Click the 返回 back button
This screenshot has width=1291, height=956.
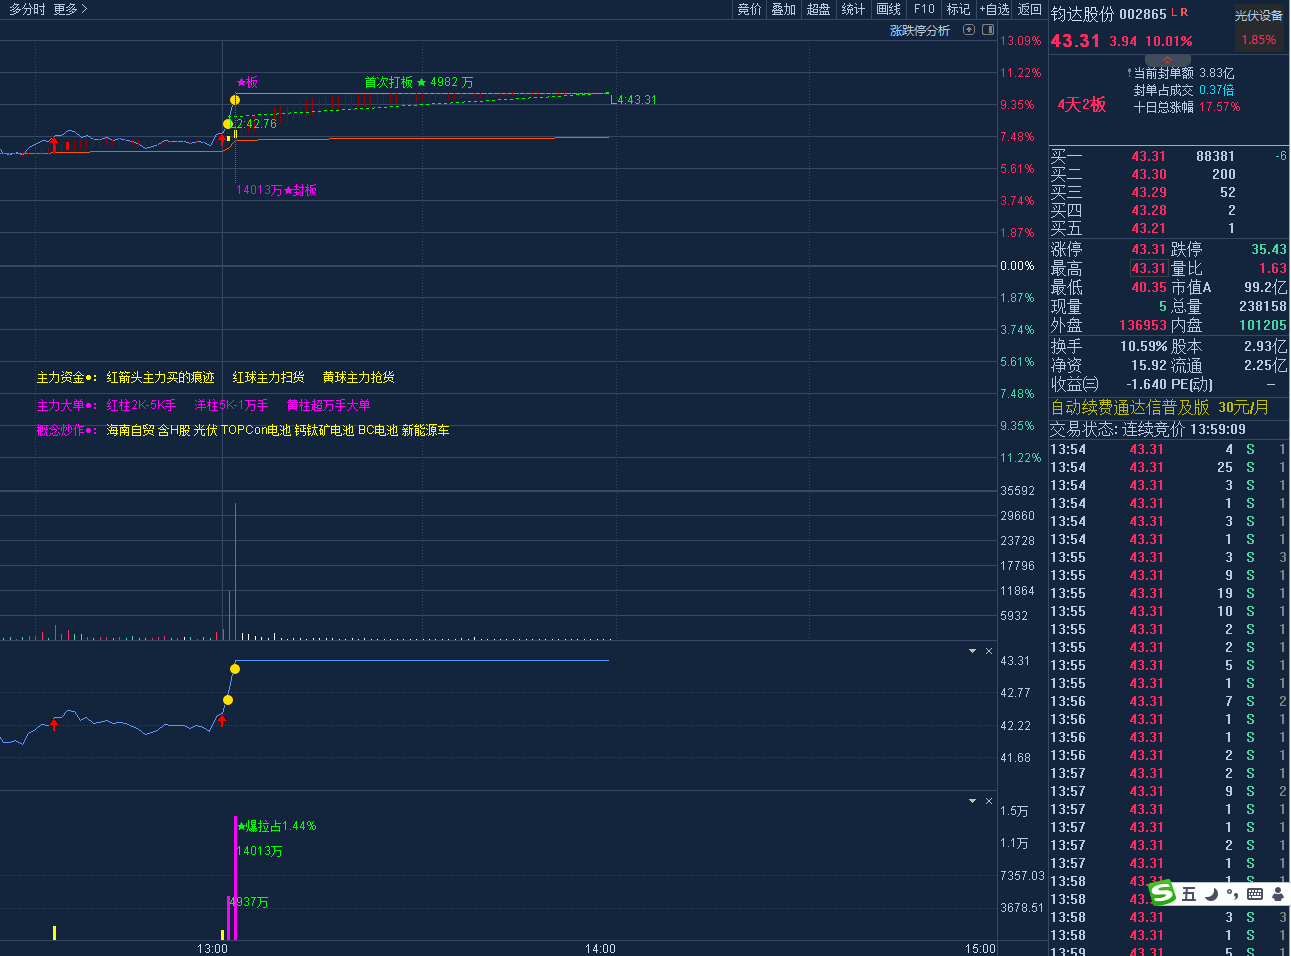point(1029,9)
